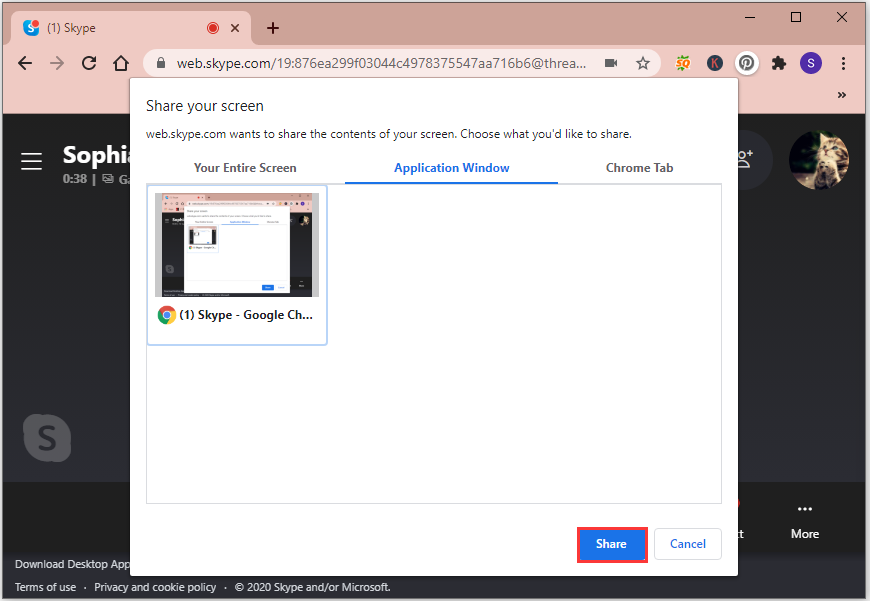
Task: Click the add people icon in Skype call
Action: pyautogui.click(x=745, y=159)
